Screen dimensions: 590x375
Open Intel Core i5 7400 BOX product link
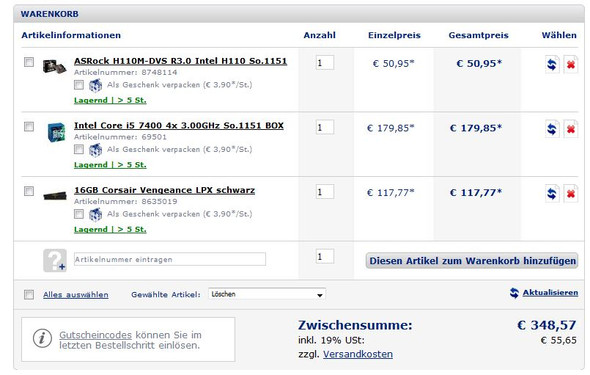[179, 126]
